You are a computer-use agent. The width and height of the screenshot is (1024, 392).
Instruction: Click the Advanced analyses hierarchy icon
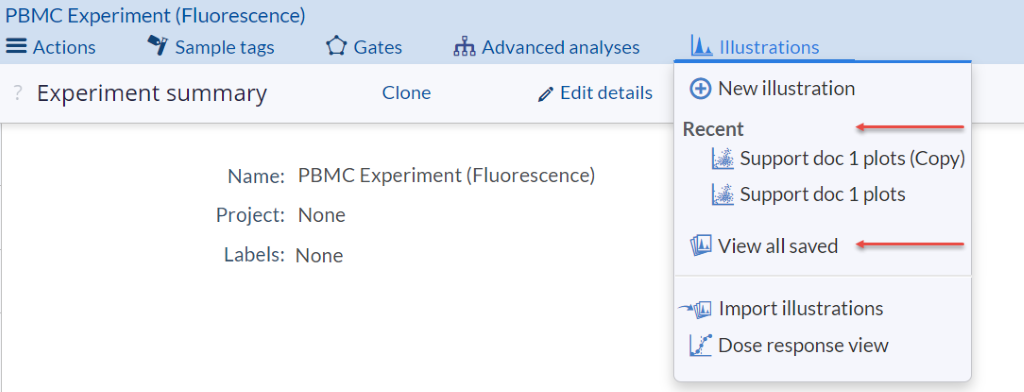[464, 47]
